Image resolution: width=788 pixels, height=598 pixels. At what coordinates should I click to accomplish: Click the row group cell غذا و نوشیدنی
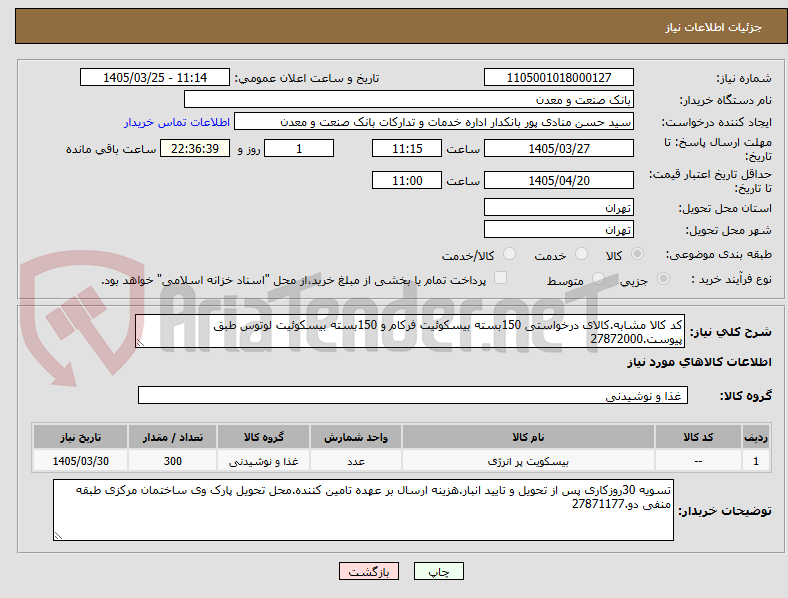(x=263, y=461)
